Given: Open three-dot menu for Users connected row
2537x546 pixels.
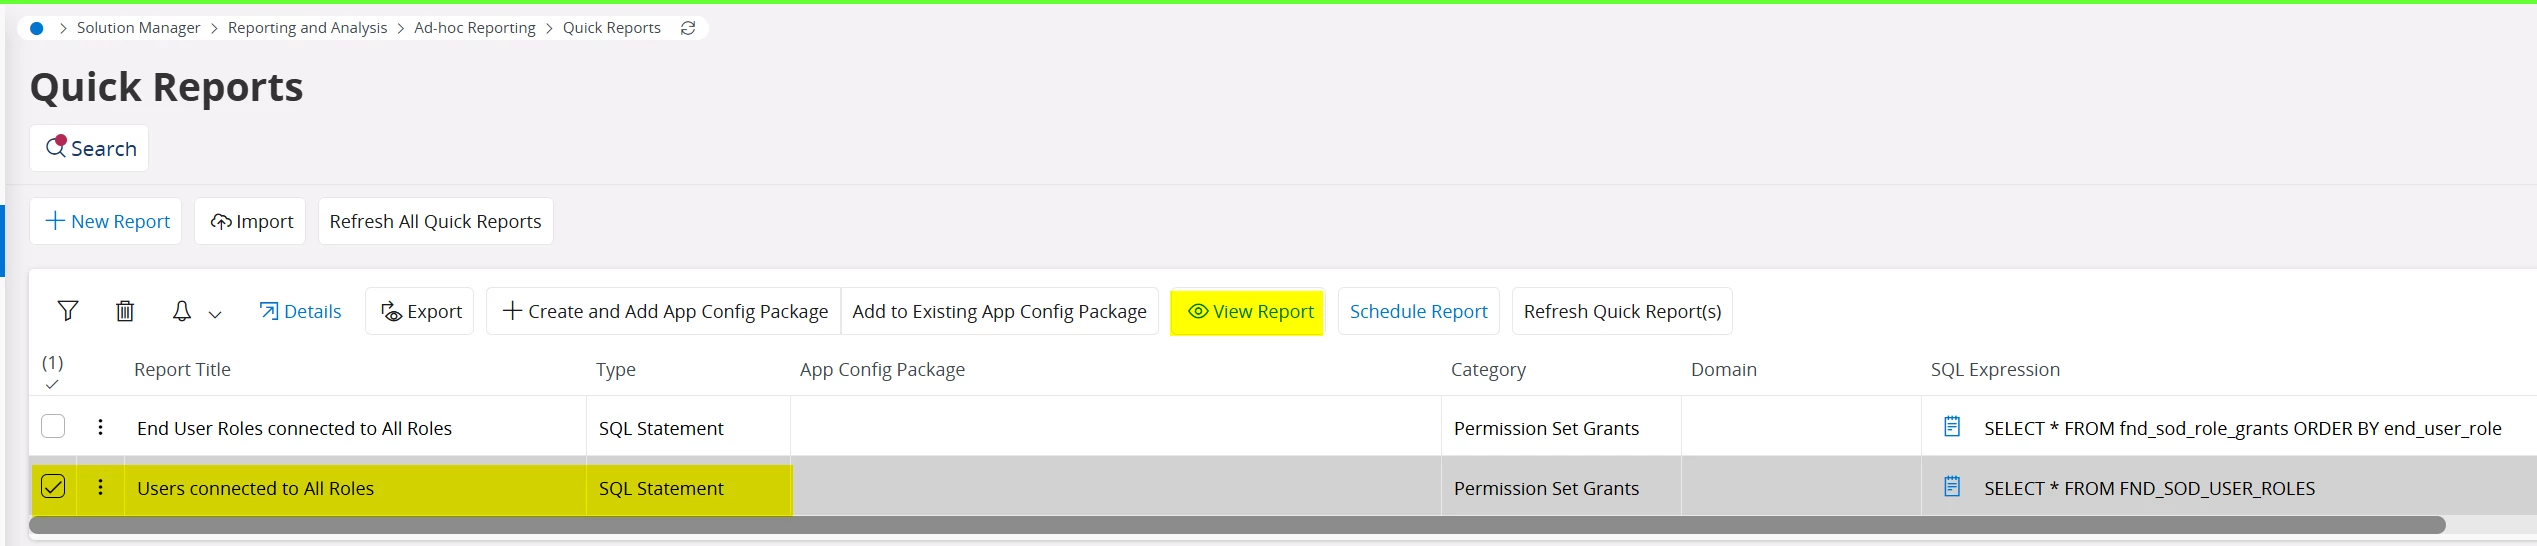Looking at the screenshot, I should [100, 487].
